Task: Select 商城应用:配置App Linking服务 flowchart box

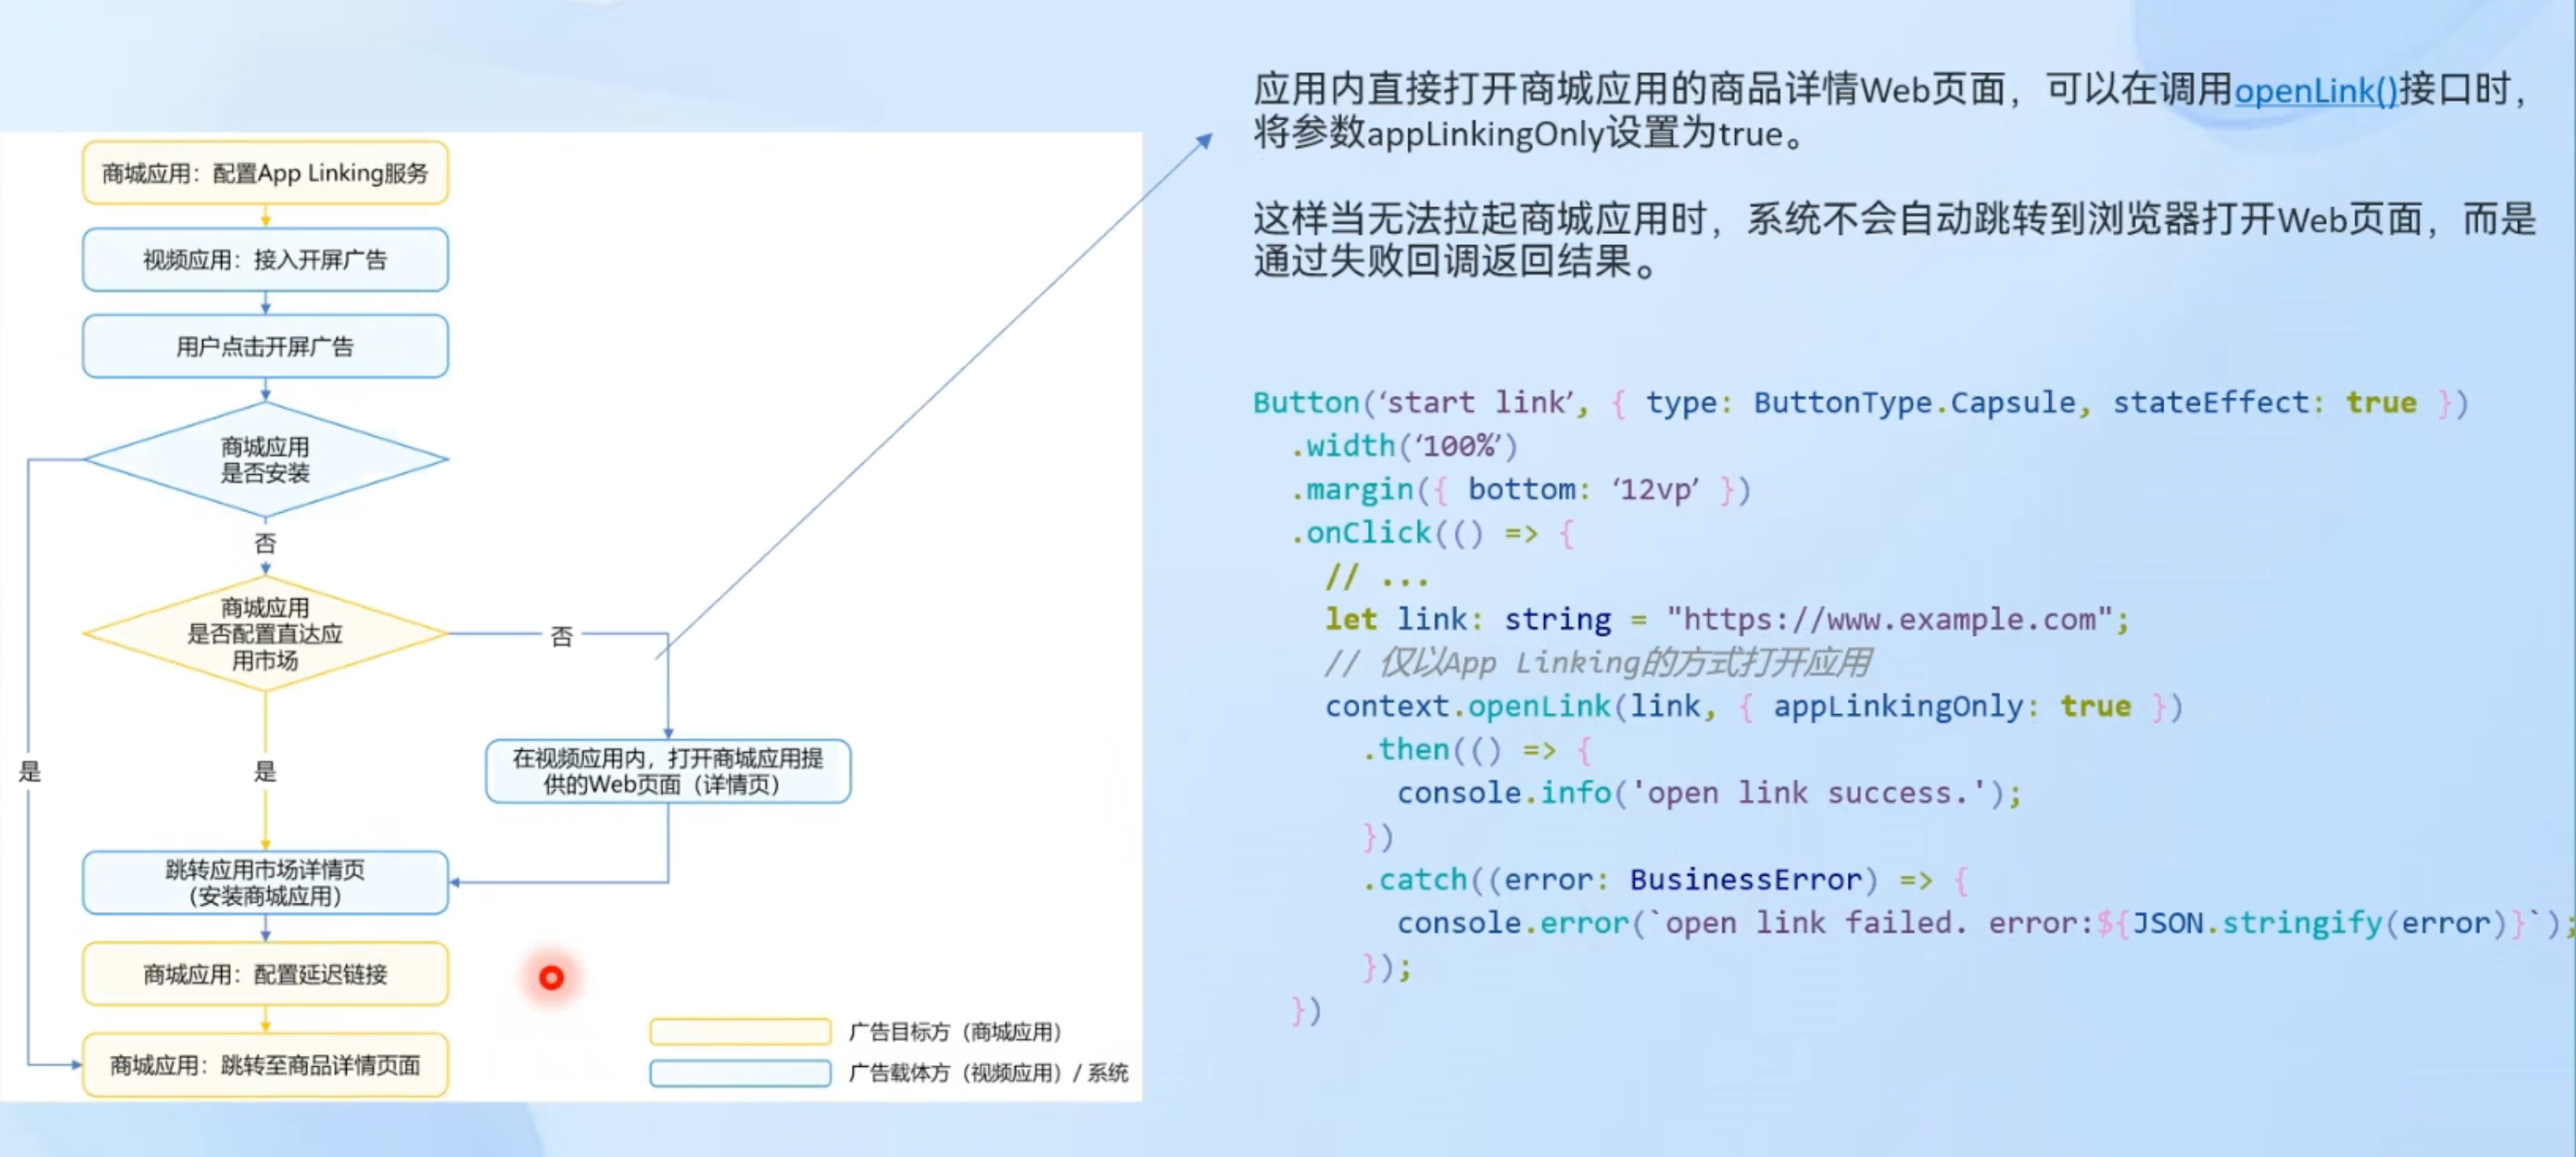Action: [265, 173]
